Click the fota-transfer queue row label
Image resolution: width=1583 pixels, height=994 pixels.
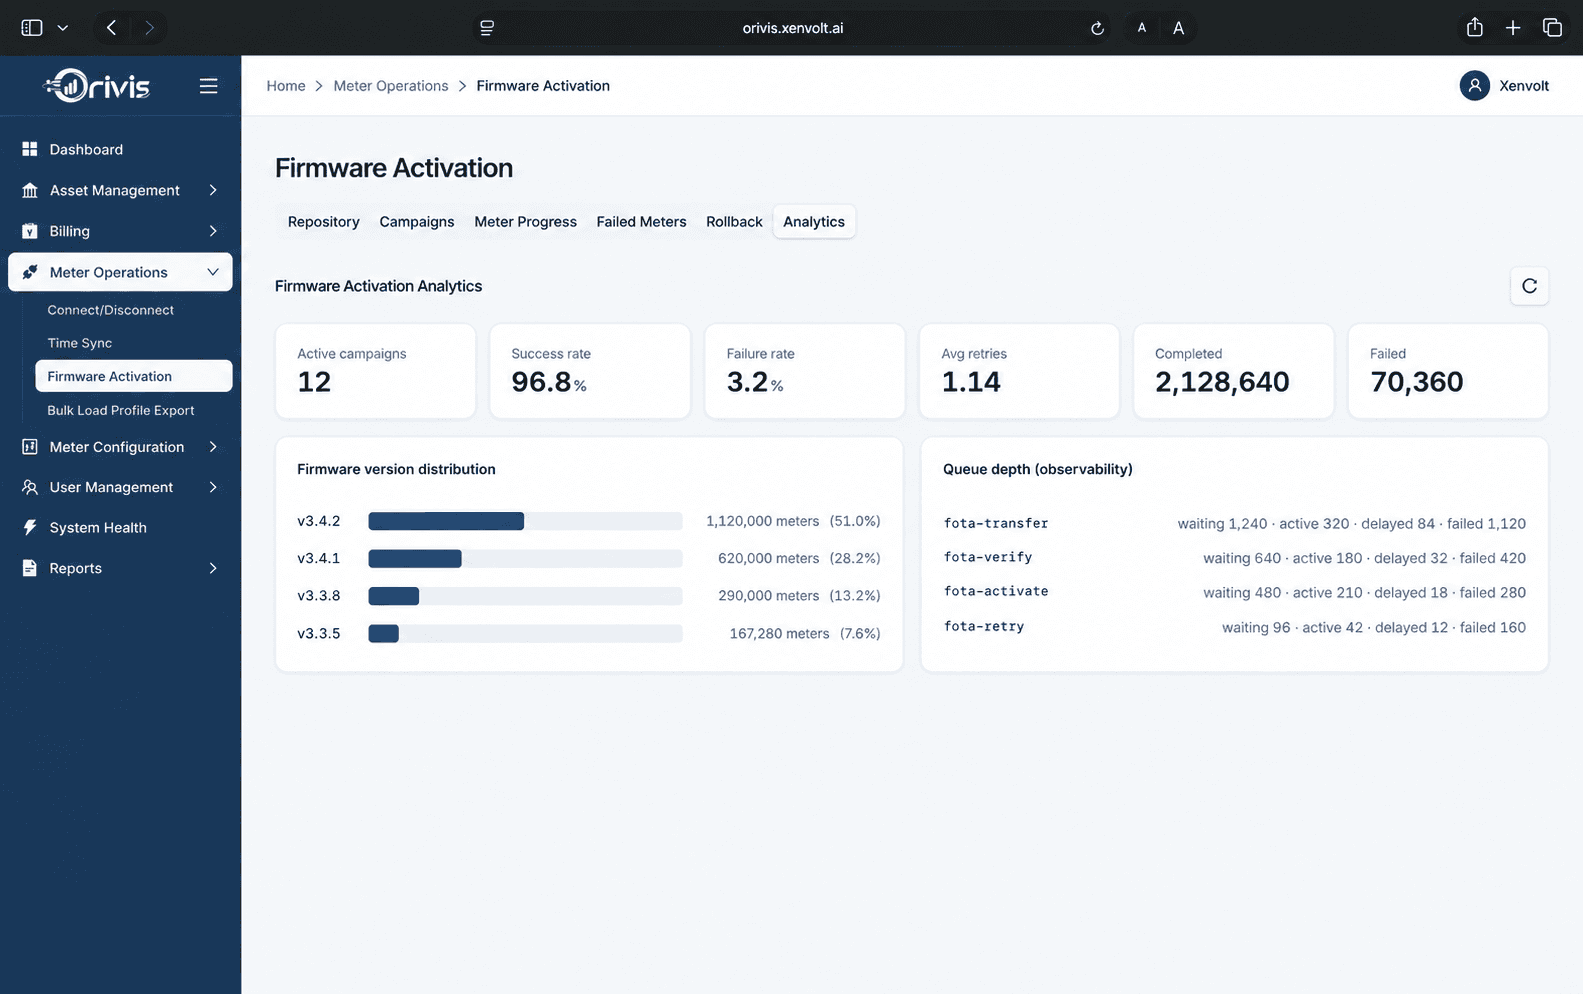click(x=996, y=523)
